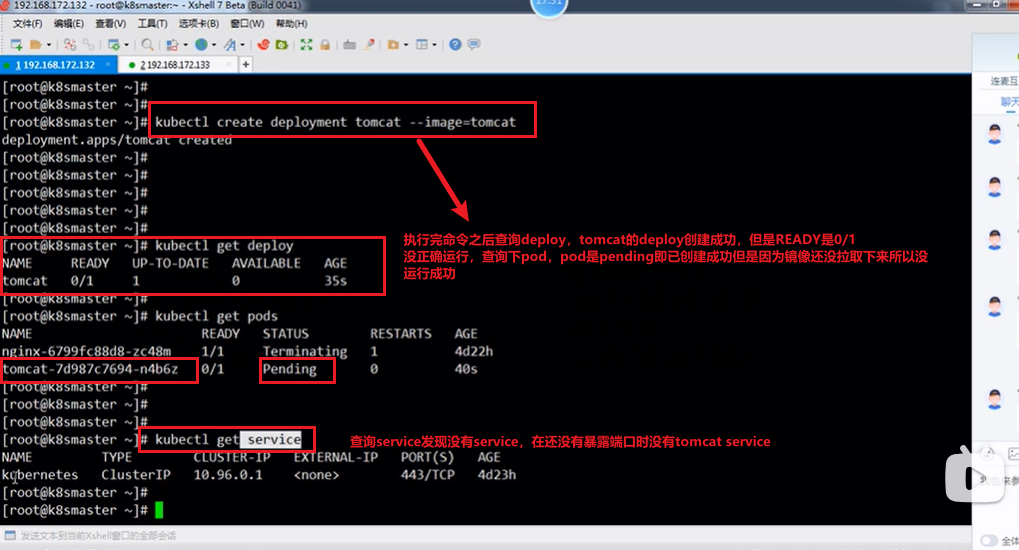Viewport: 1019px width, 550px height.
Task: Click the highlighted word 'service' in the terminal
Action: point(274,439)
